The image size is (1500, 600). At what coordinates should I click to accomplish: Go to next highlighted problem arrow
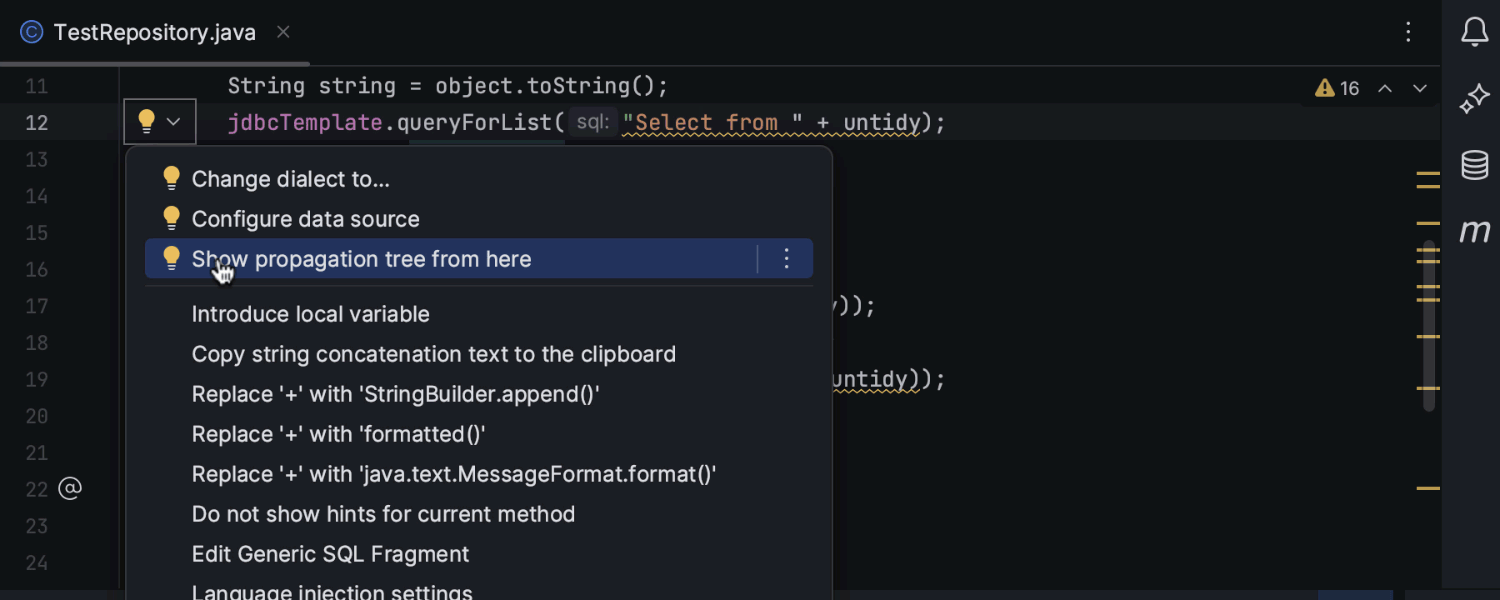pyautogui.click(x=1419, y=89)
